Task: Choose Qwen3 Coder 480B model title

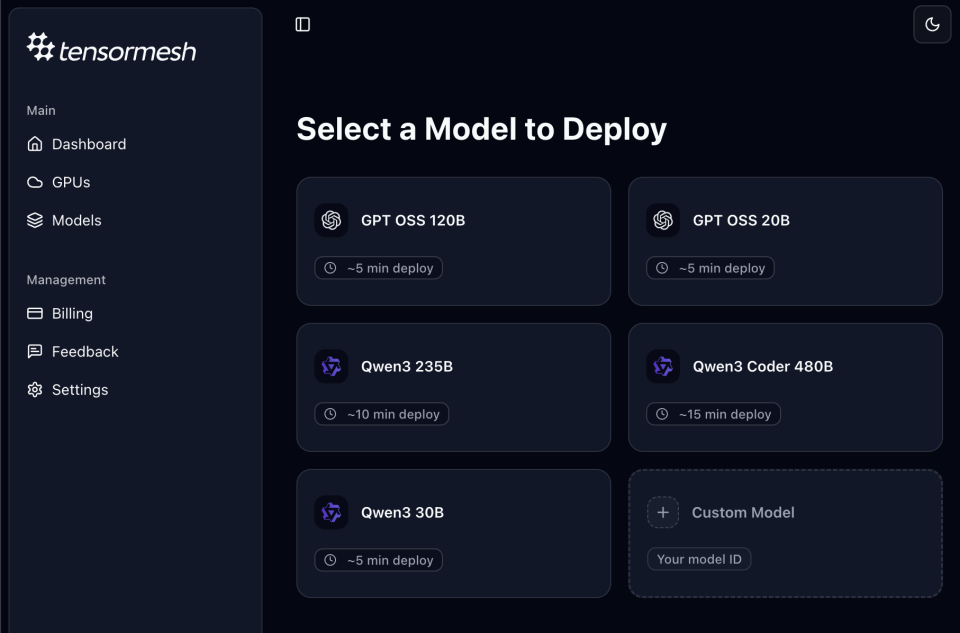Action: click(763, 366)
